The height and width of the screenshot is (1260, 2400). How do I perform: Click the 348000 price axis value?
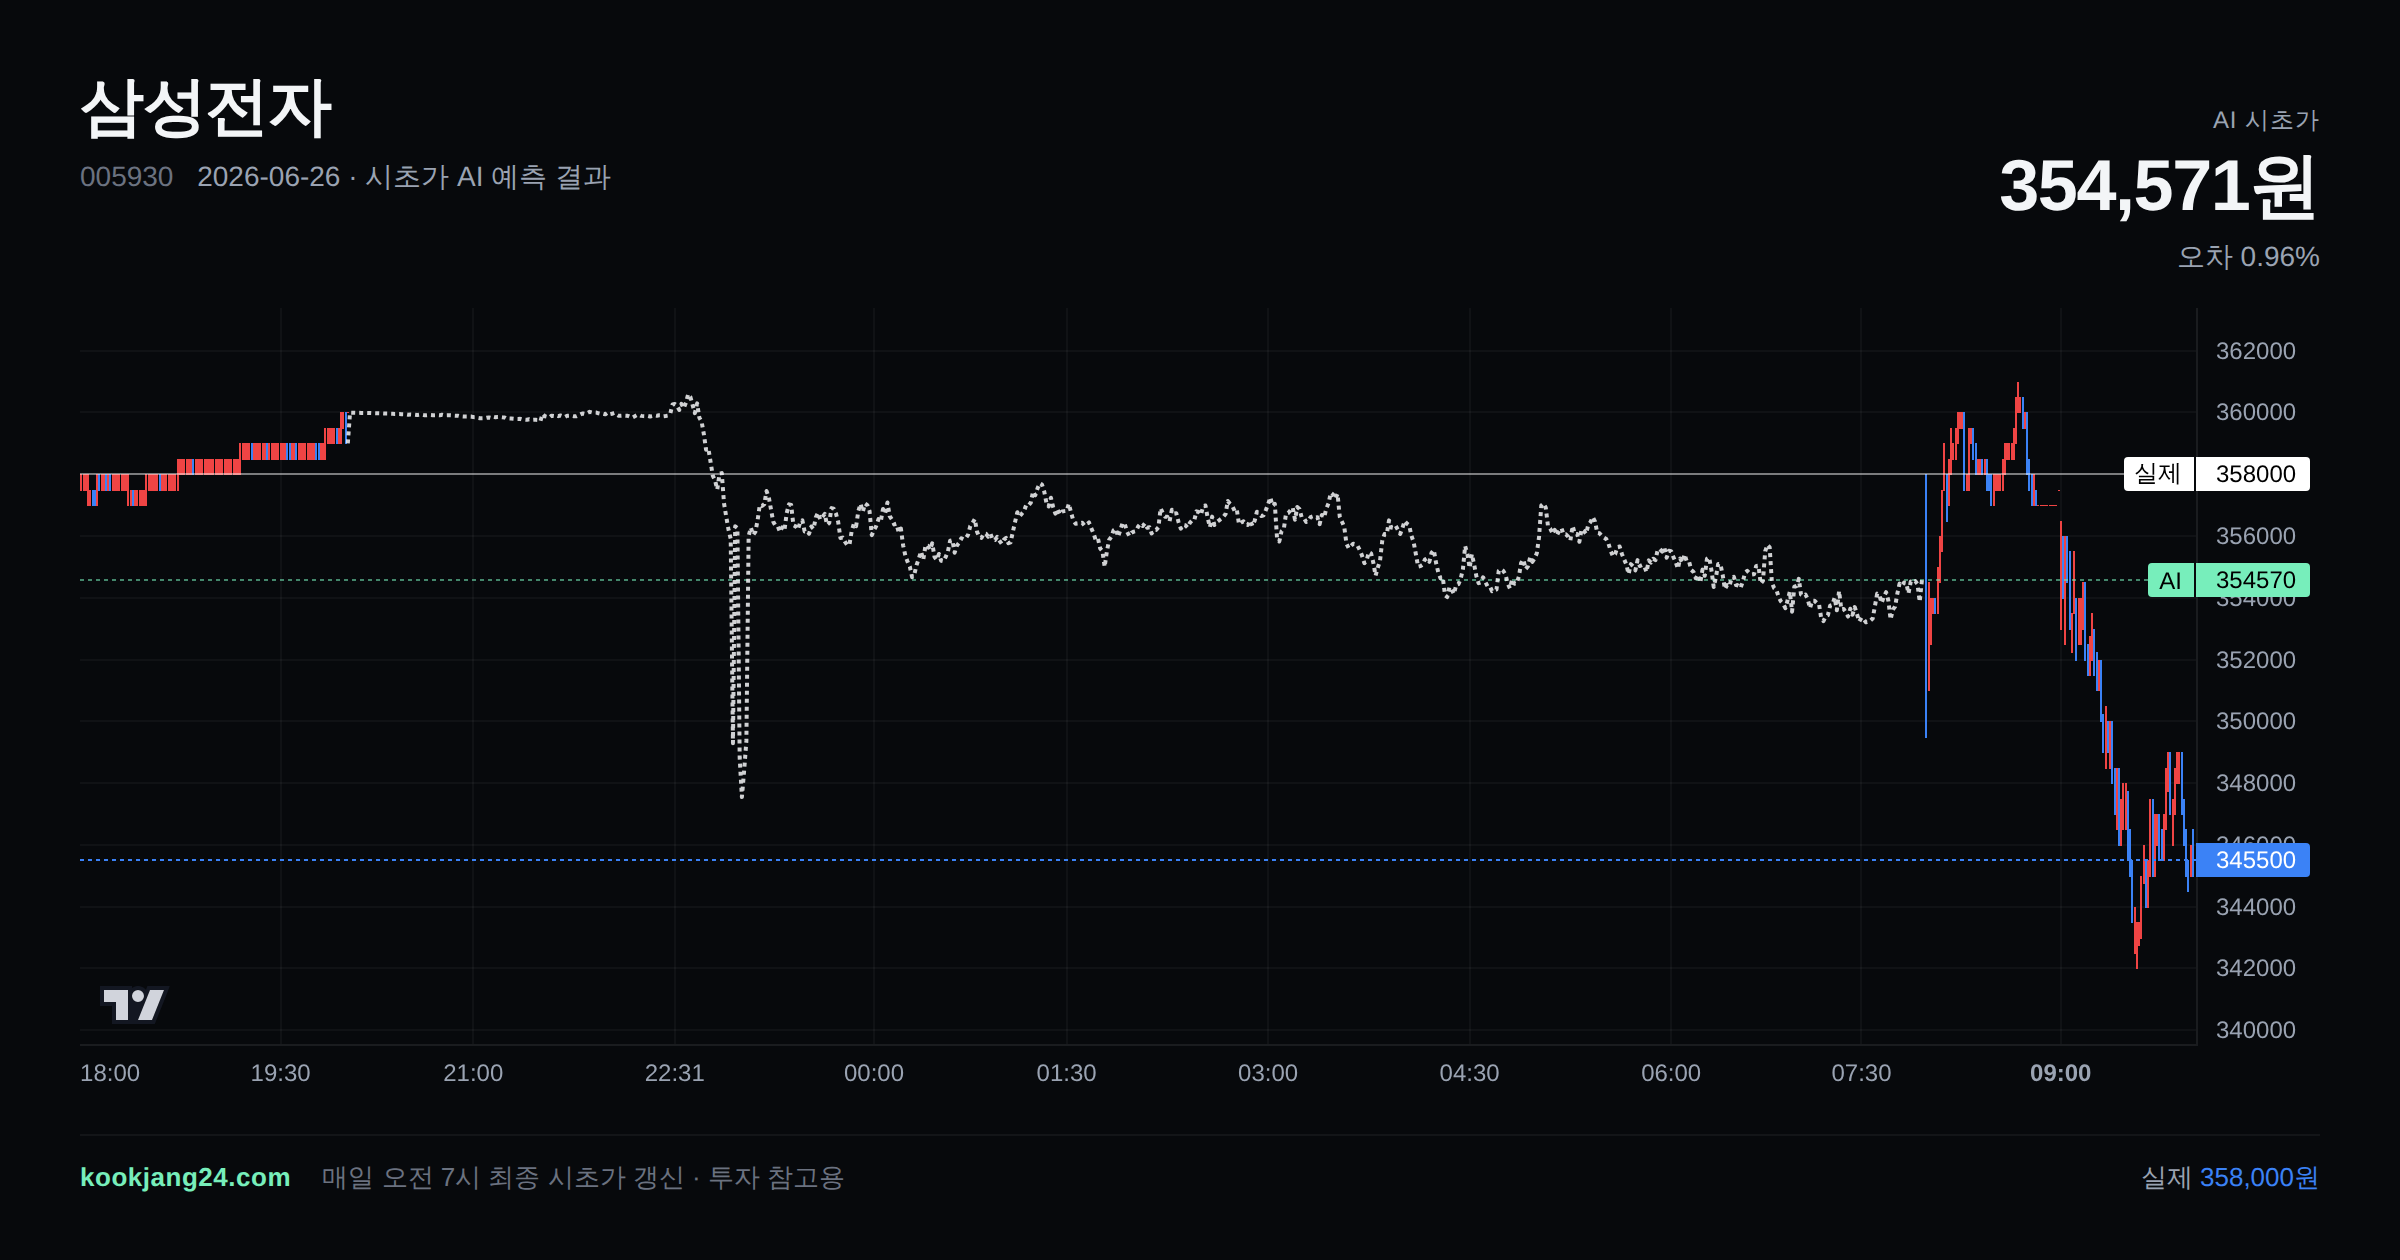tap(2255, 783)
